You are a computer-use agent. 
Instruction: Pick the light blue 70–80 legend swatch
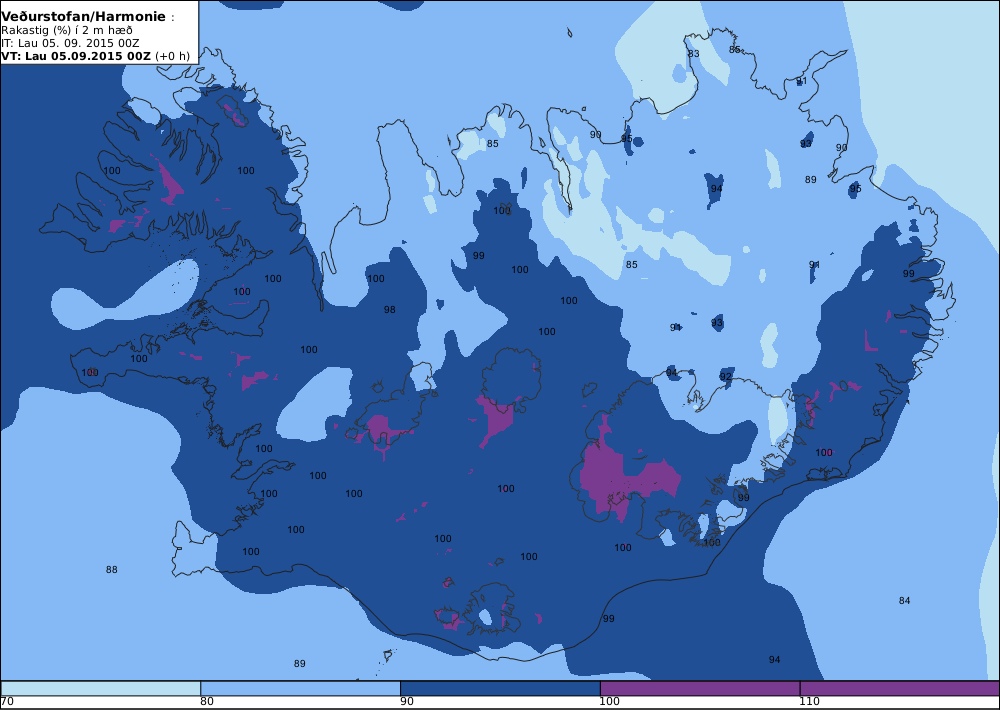[x=101, y=688]
